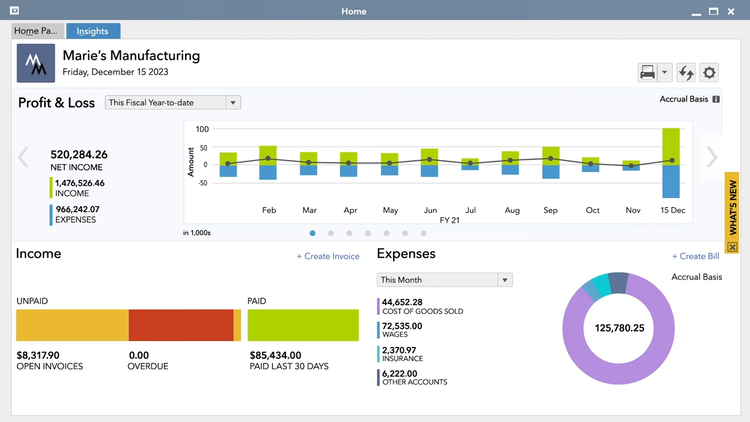Open the What's New side panel

point(732,207)
